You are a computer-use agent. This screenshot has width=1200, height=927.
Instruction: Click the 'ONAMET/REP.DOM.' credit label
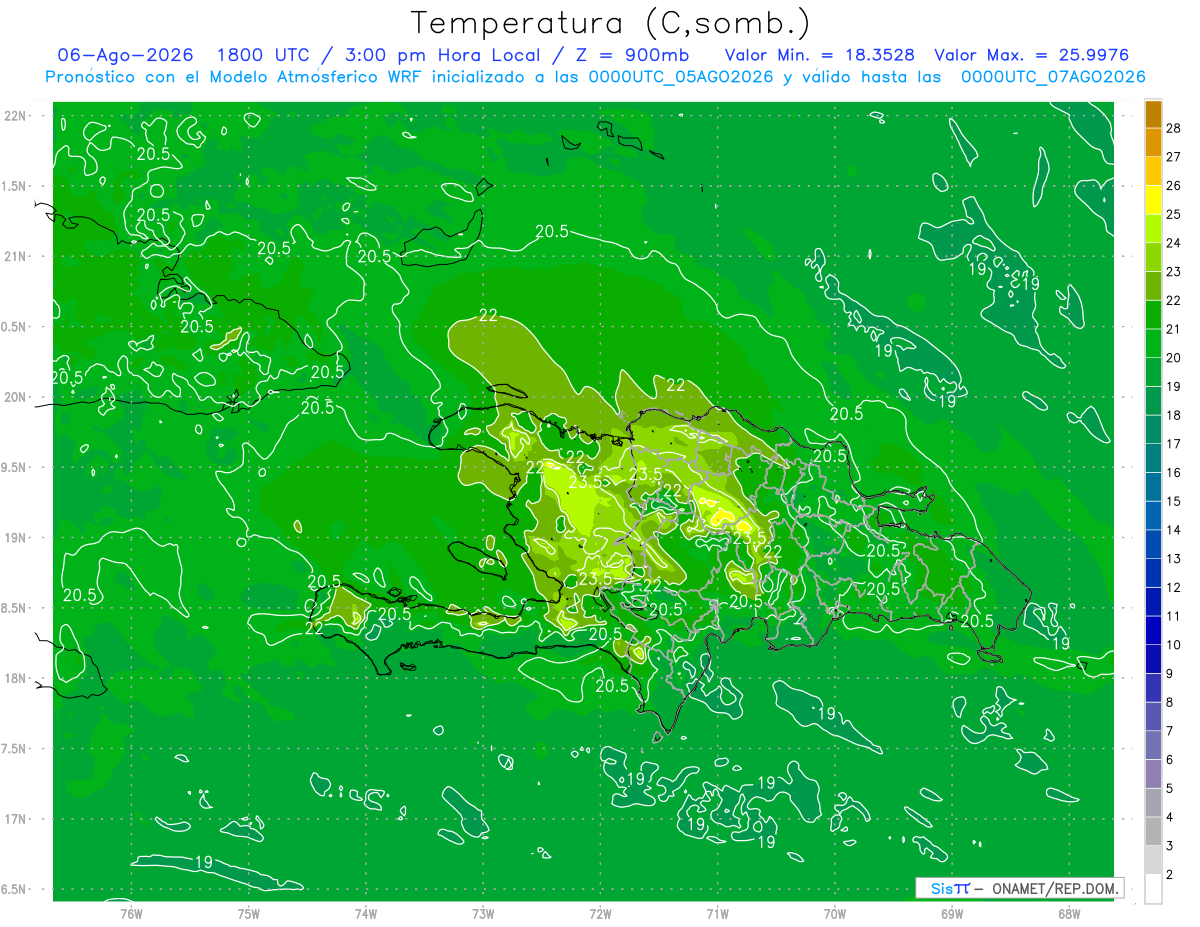click(1055, 888)
